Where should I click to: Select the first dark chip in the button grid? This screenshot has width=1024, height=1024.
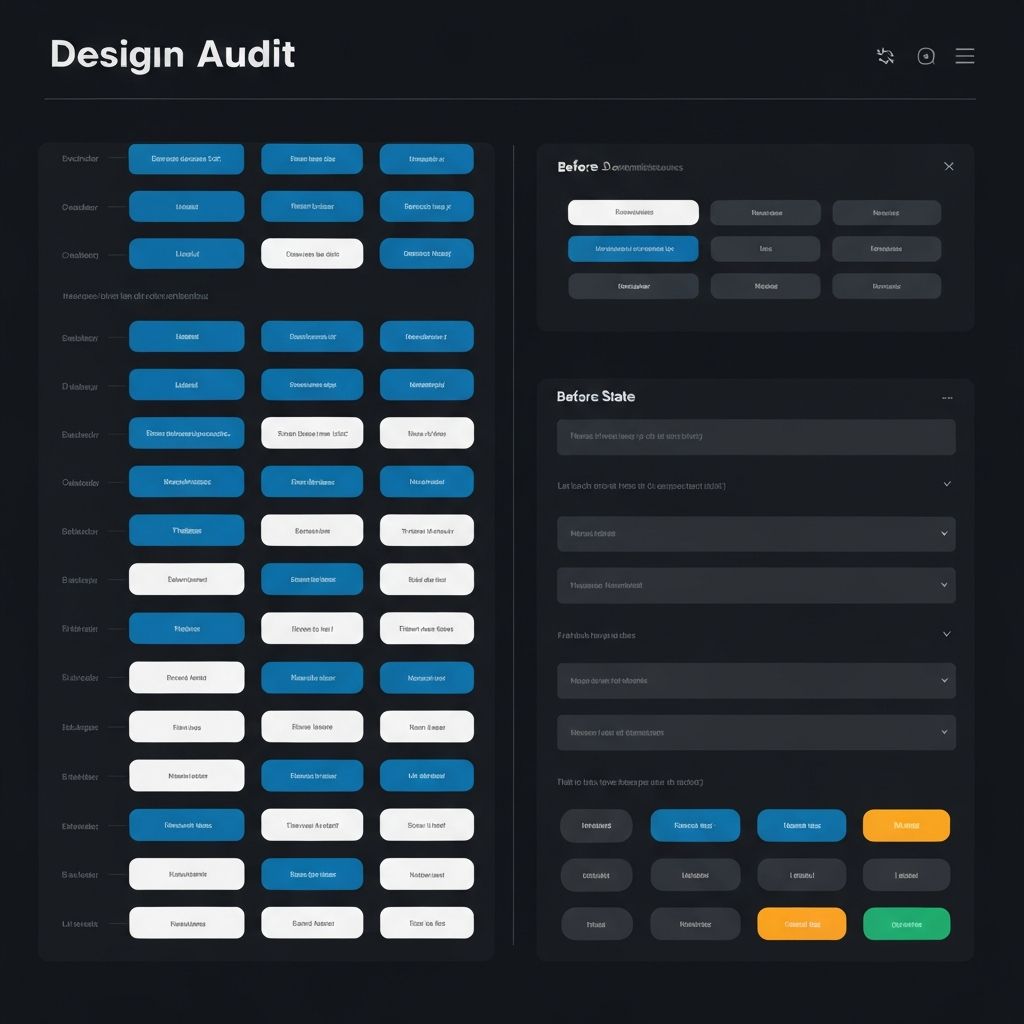(596, 825)
